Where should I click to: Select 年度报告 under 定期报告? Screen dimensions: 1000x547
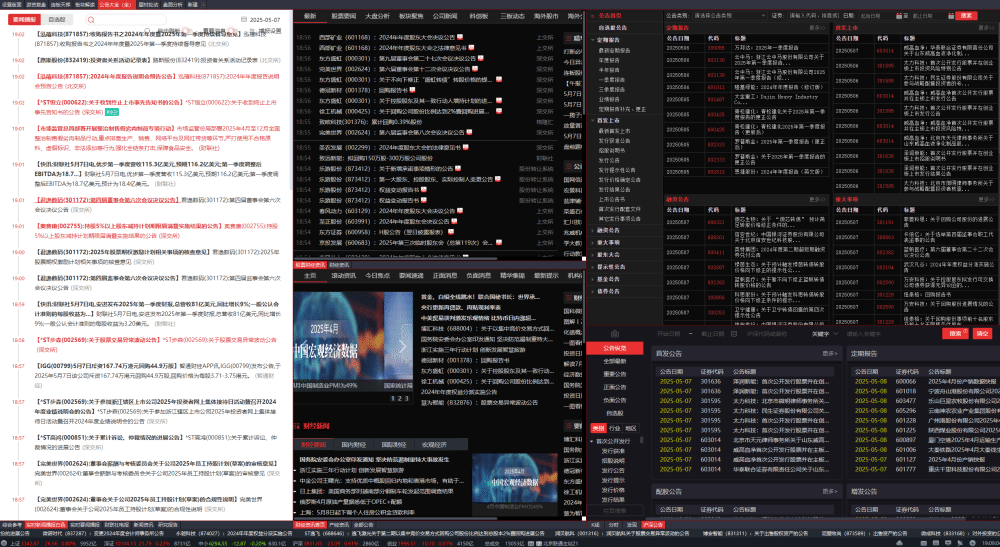click(609, 60)
